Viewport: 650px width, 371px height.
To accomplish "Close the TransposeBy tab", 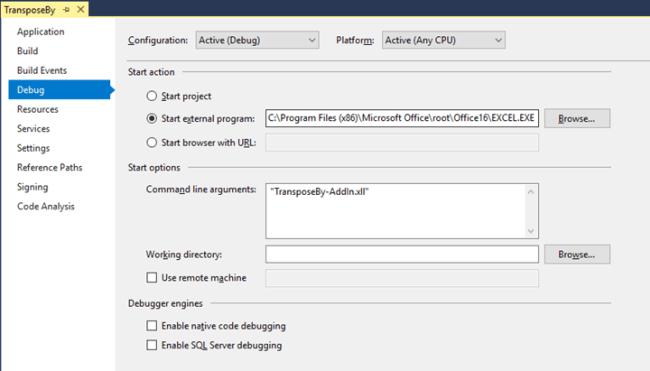I will [81, 9].
